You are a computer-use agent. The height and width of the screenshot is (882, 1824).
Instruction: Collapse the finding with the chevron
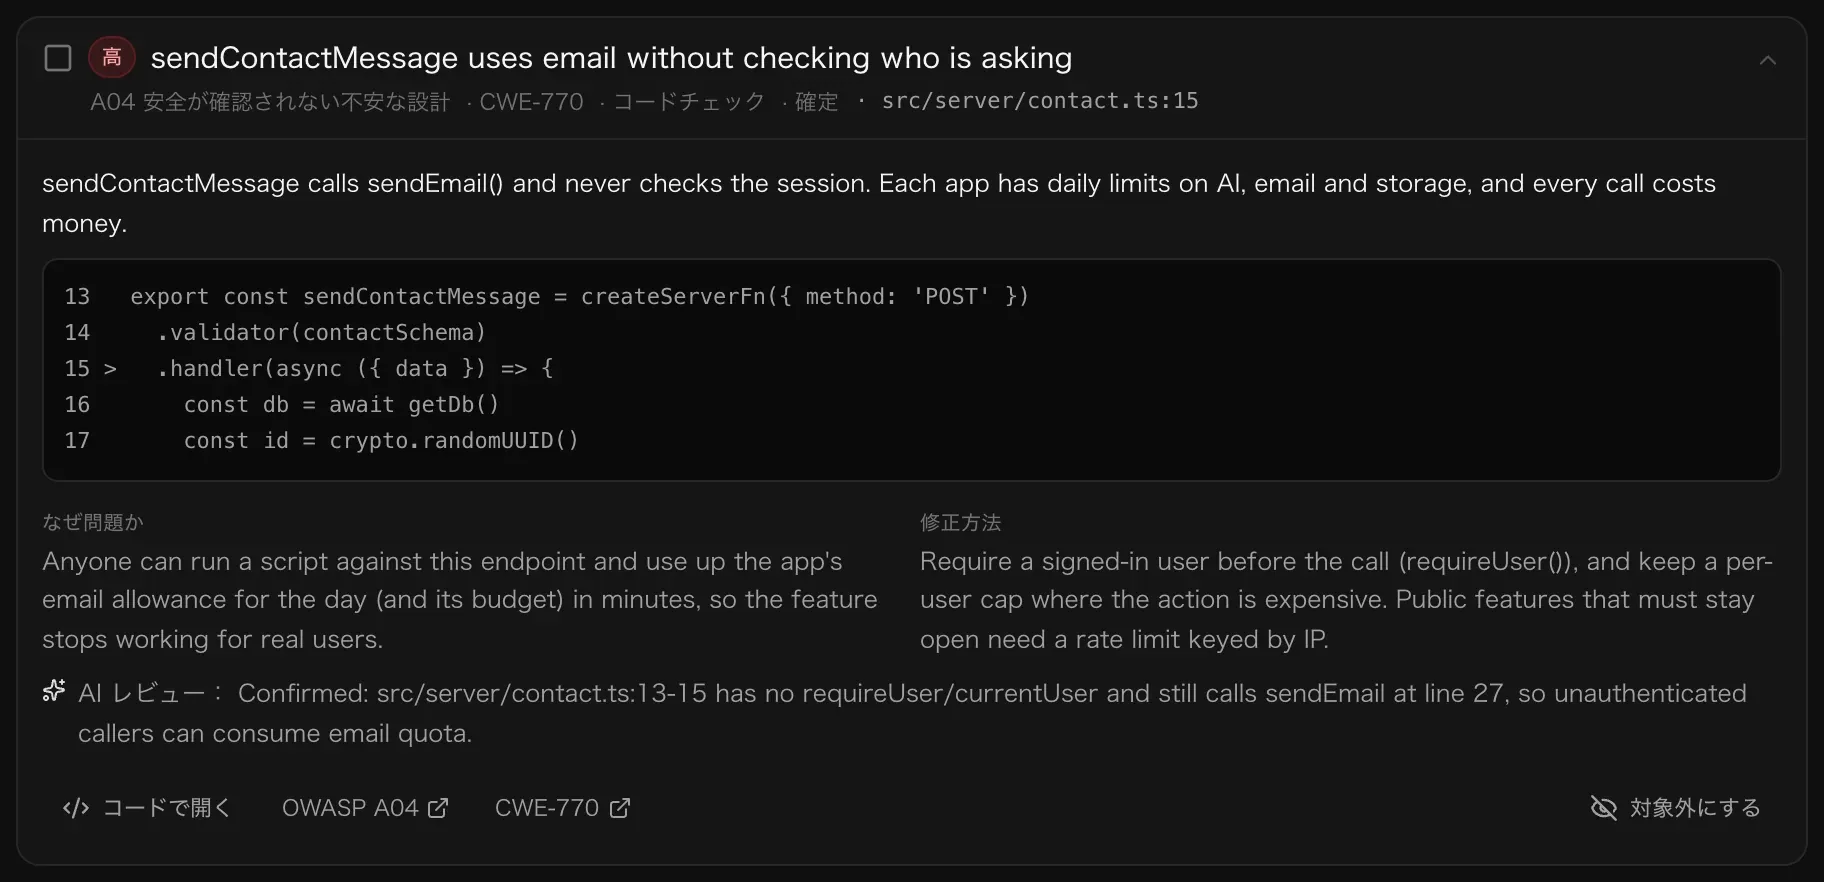tap(1768, 60)
